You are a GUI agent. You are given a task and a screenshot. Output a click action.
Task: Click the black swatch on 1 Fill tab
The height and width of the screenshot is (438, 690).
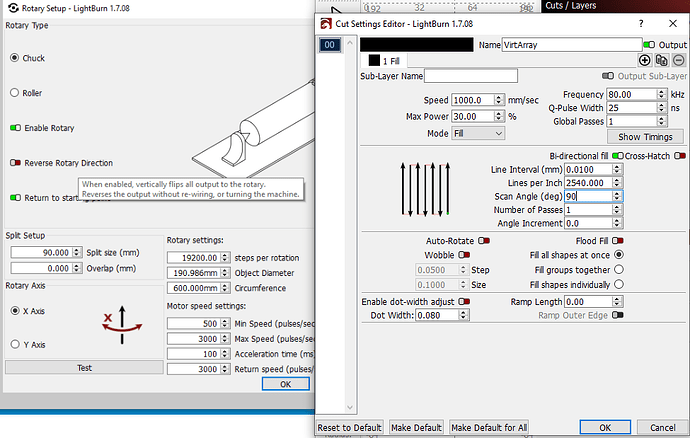[x=374, y=60]
